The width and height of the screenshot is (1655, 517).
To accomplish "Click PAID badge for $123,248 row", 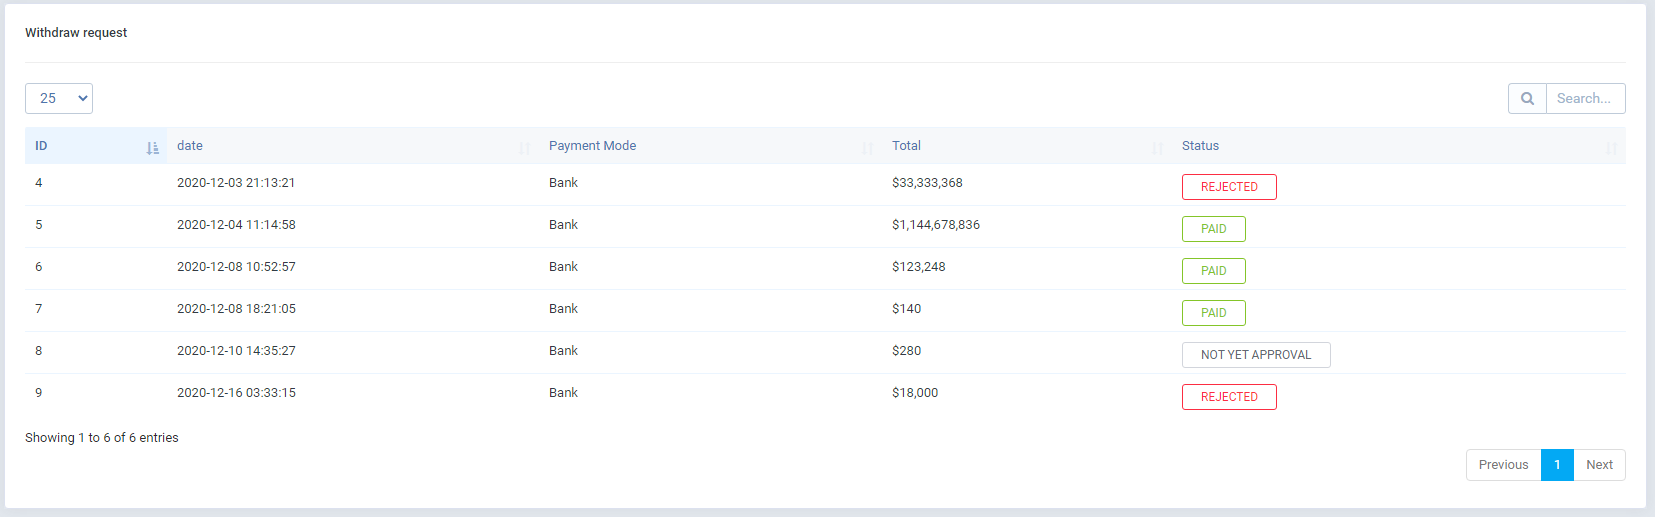I will (1213, 271).
